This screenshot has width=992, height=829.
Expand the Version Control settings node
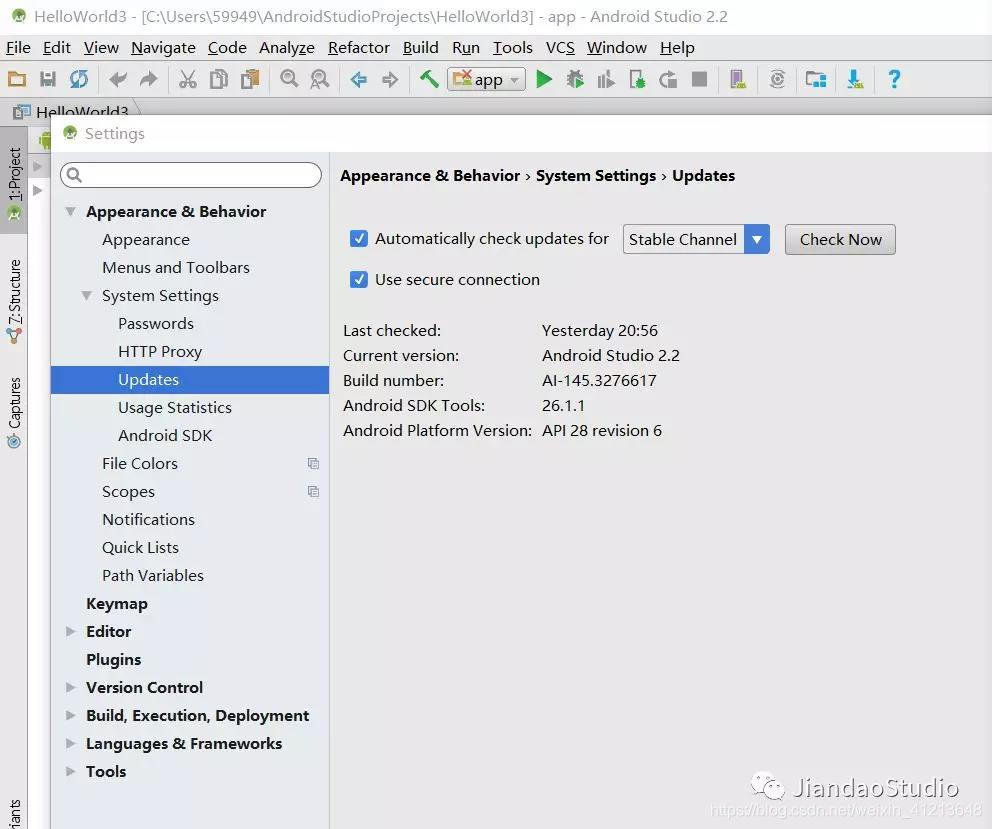click(x=71, y=687)
